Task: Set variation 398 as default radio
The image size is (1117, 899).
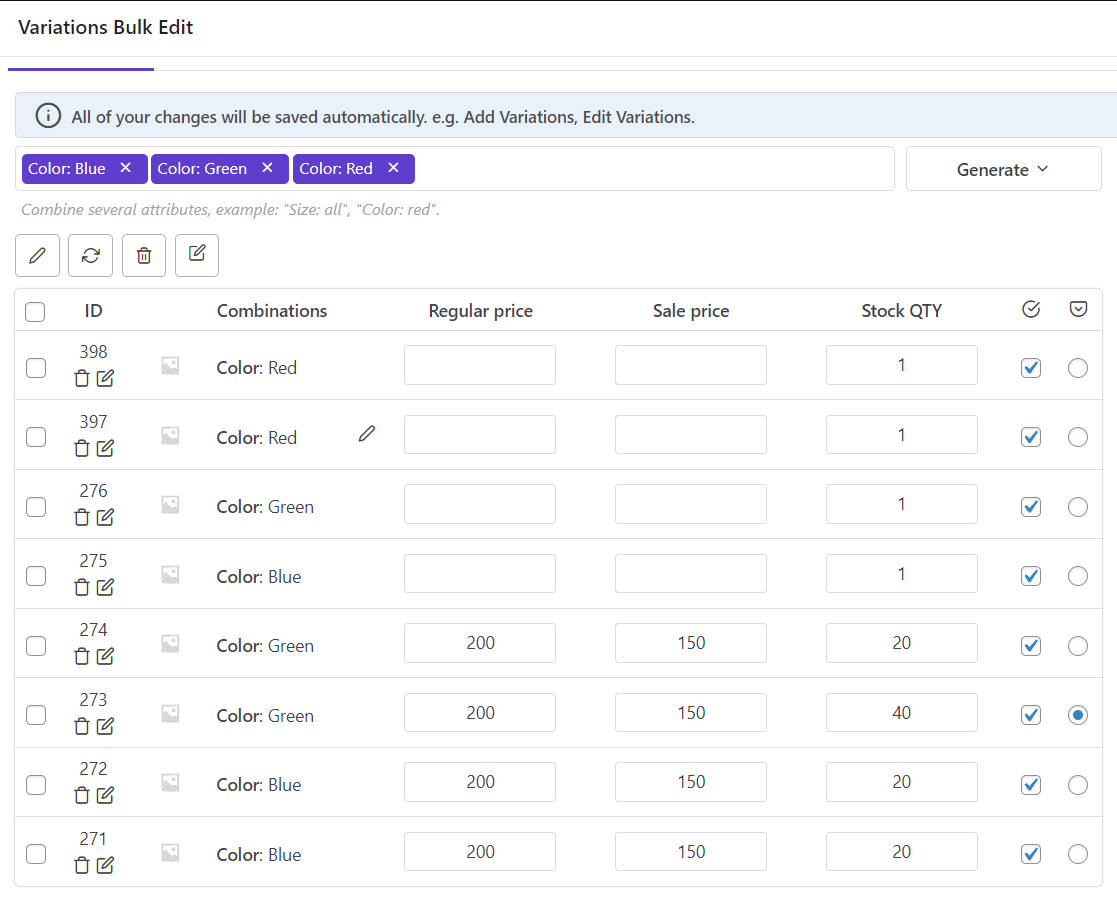Action: pyautogui.click(x=1078, y=368)
